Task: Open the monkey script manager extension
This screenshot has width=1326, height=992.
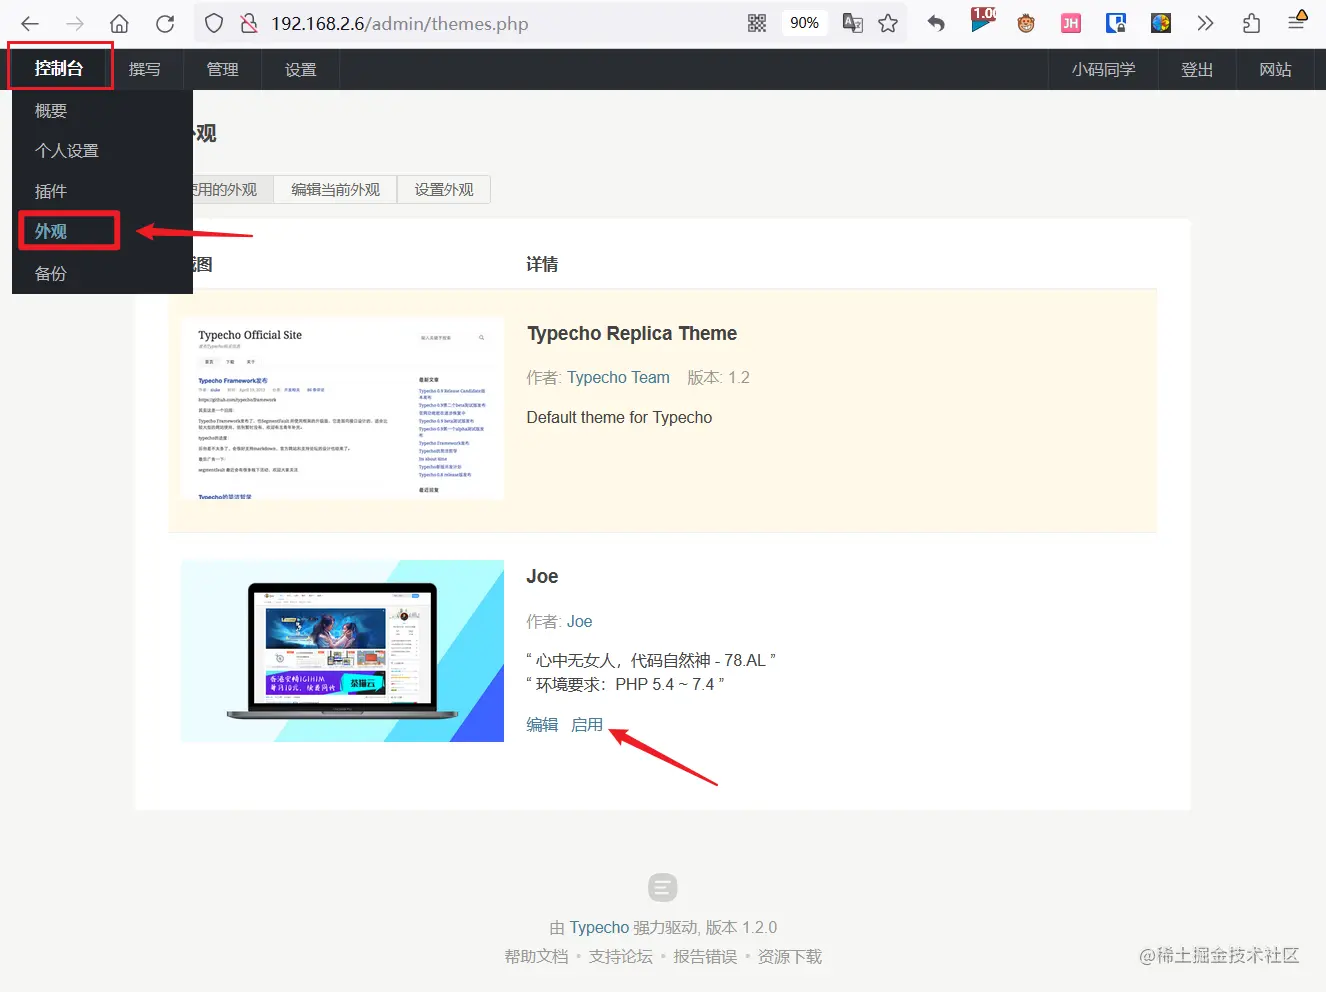Action: (1026, 23)
